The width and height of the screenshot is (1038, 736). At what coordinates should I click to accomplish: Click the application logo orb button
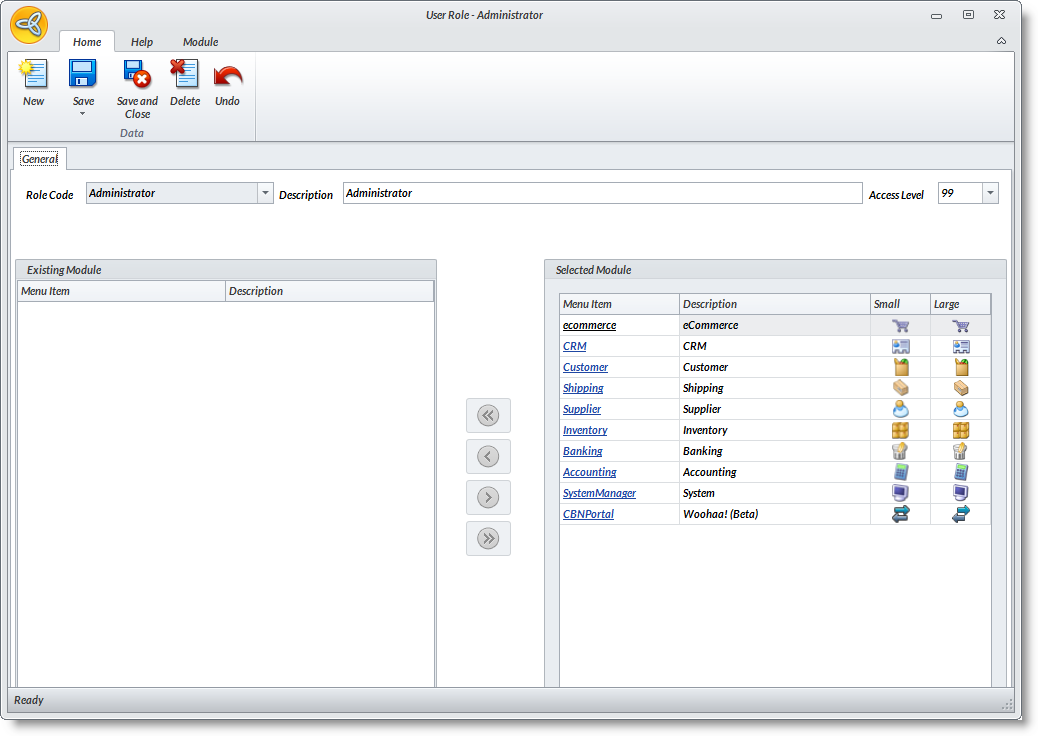pyautogui.click(x=29, y=25)
